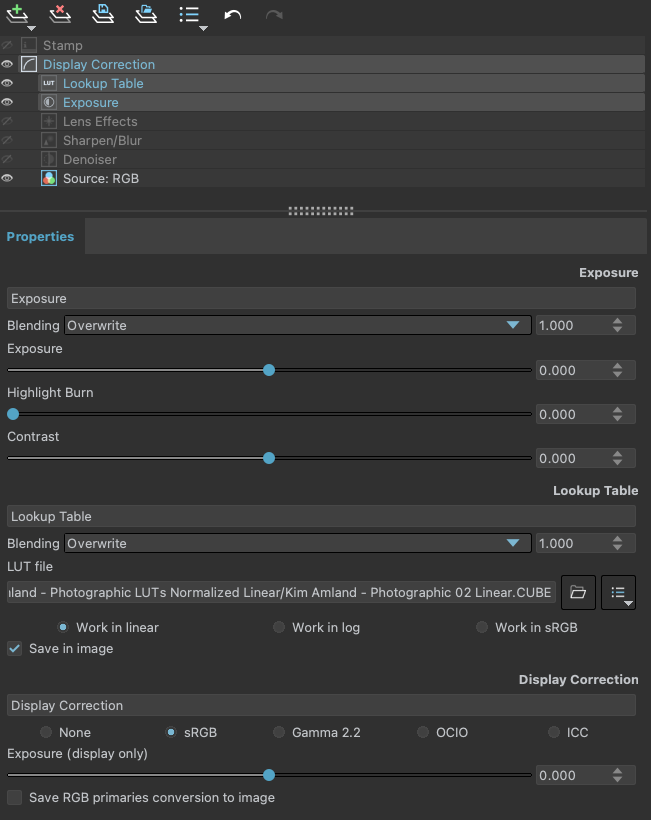The width and height of the screenshot is (651, 820).
Task: Click the load layer tree icon
Action: pos(146,14)
